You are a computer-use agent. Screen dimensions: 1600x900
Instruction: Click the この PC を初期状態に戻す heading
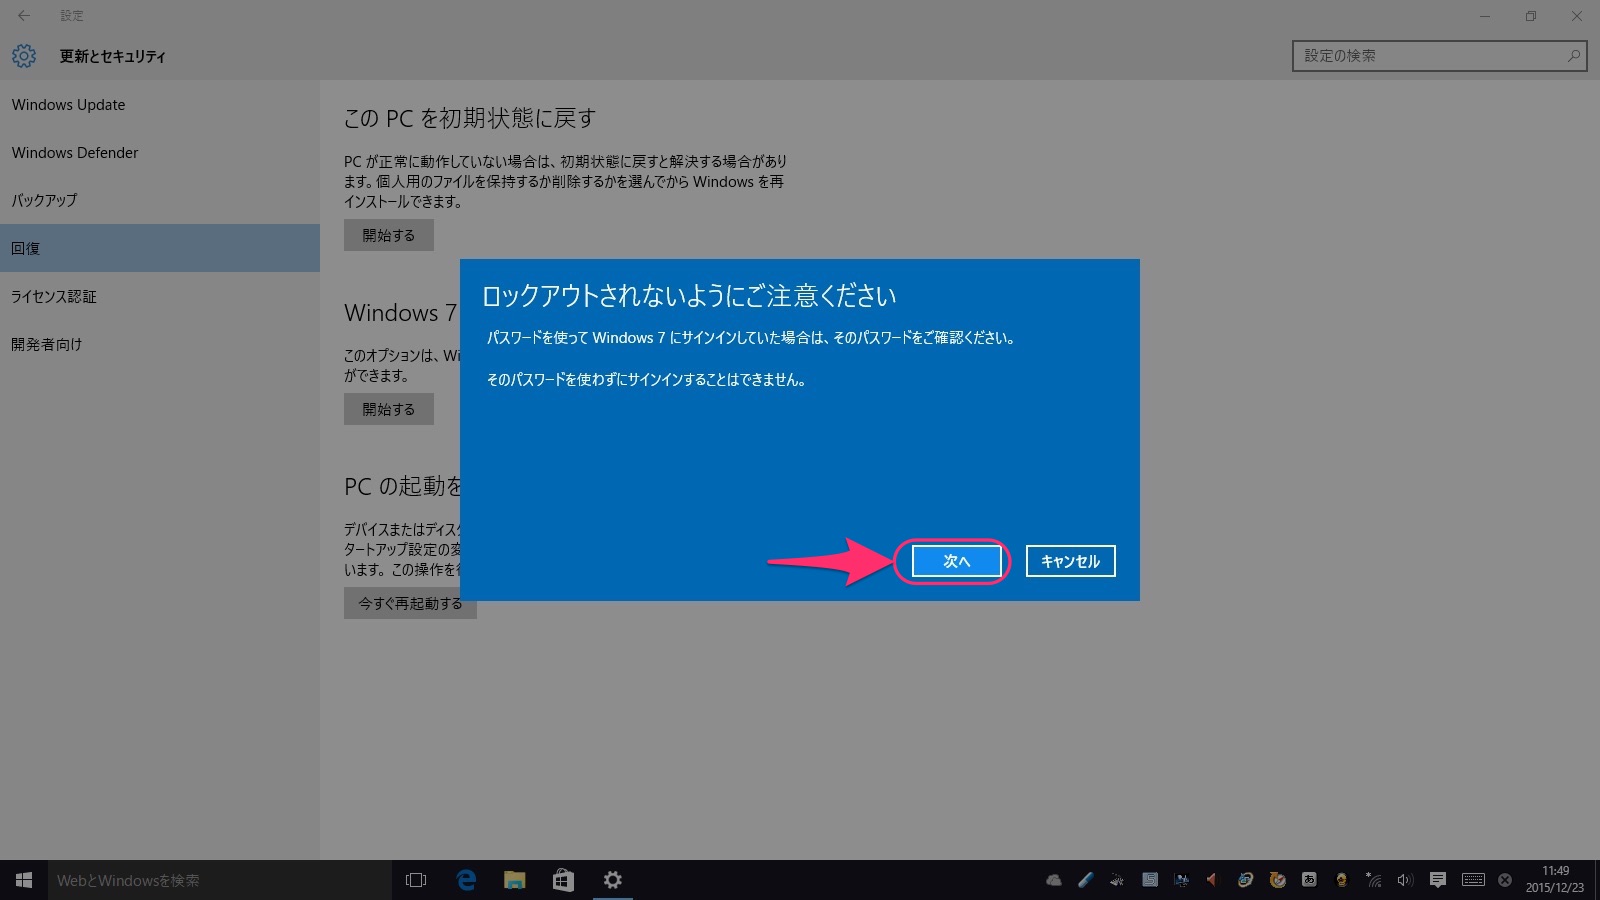tap(470, 118)
